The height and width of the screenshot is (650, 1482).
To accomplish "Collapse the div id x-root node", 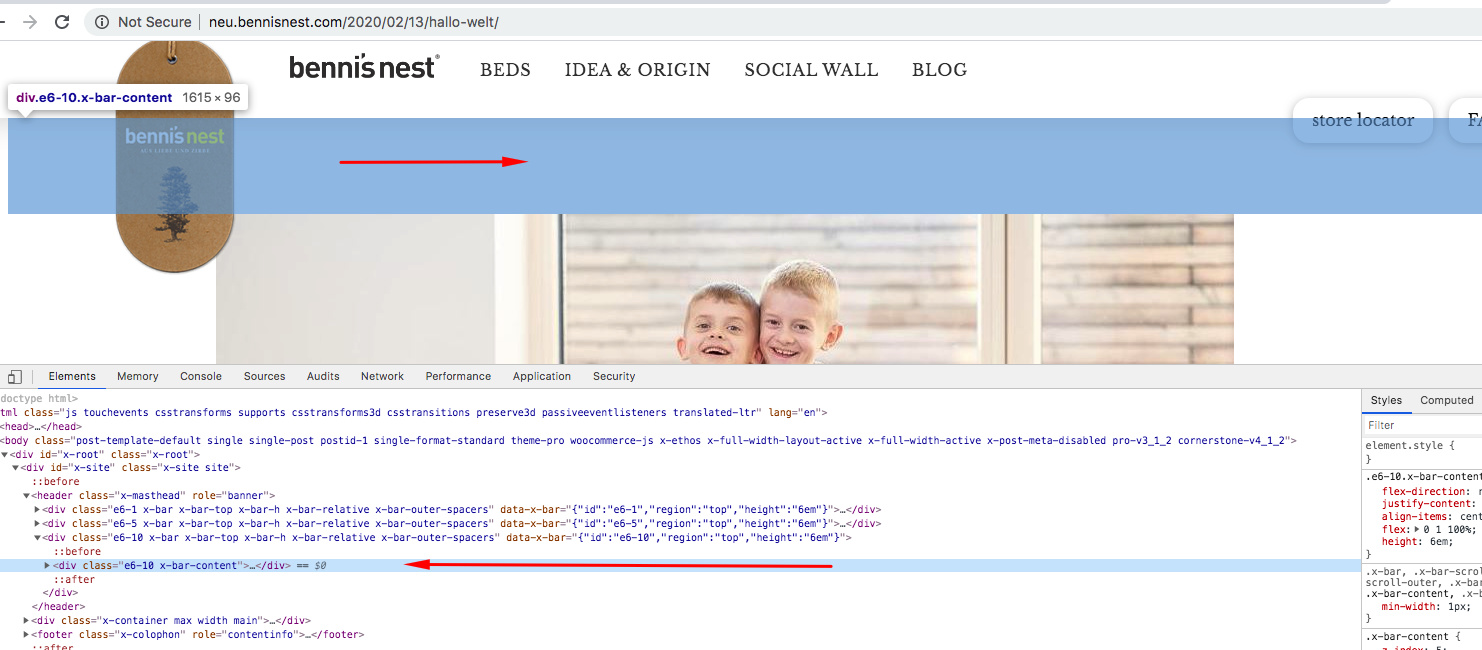I will click(x=4, y=454).
